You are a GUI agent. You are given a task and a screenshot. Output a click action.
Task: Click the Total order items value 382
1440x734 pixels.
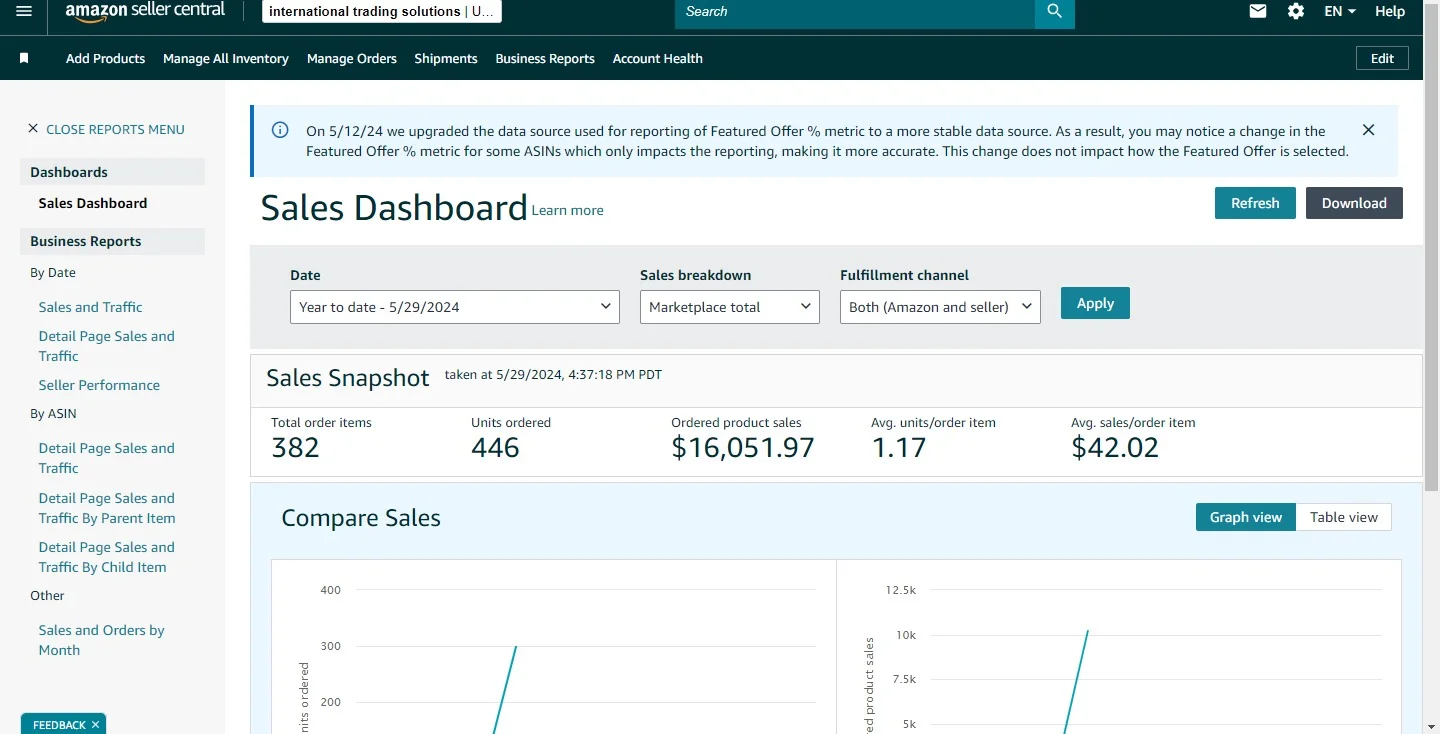295,448
